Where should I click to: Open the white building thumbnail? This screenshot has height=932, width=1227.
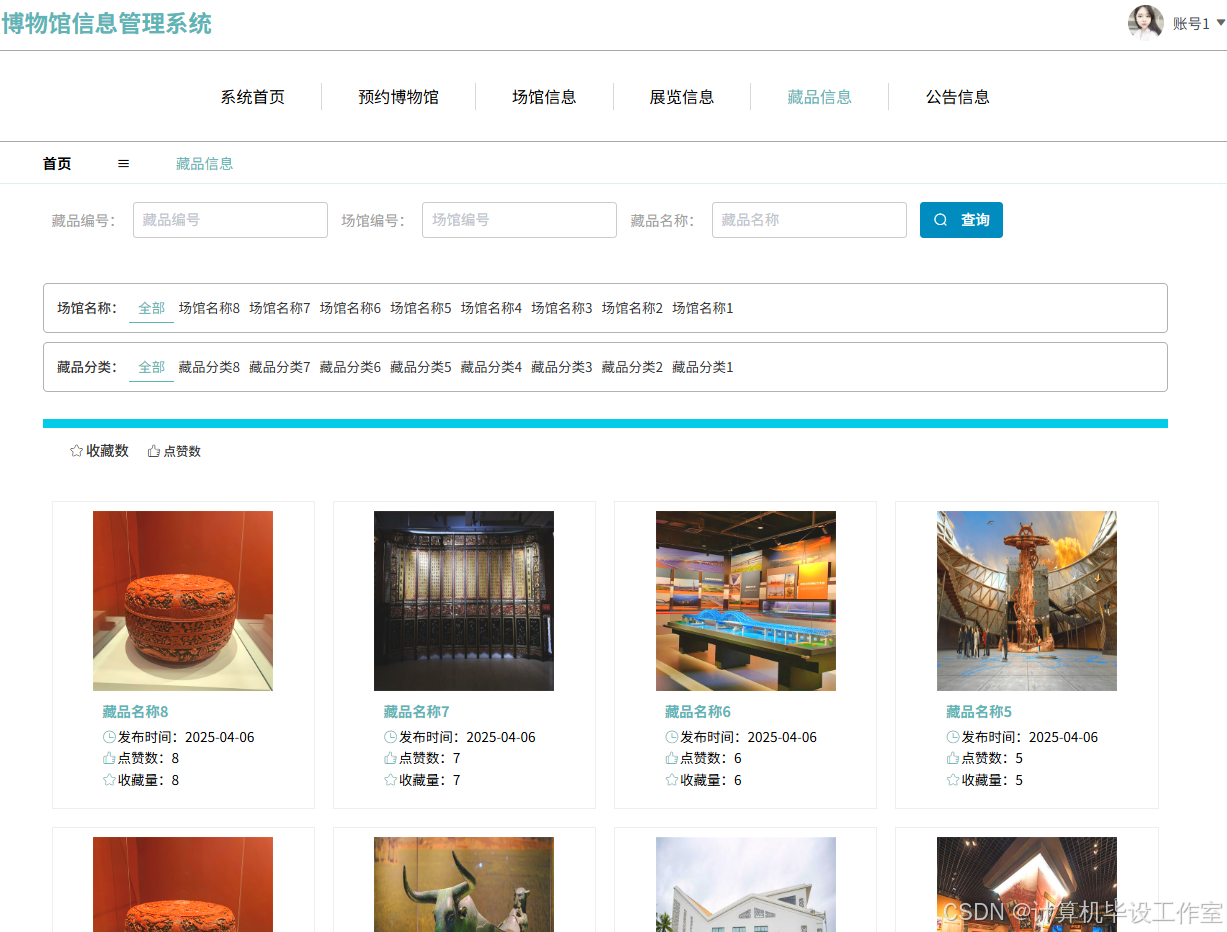pyautogui.click(x=746, y=884)
